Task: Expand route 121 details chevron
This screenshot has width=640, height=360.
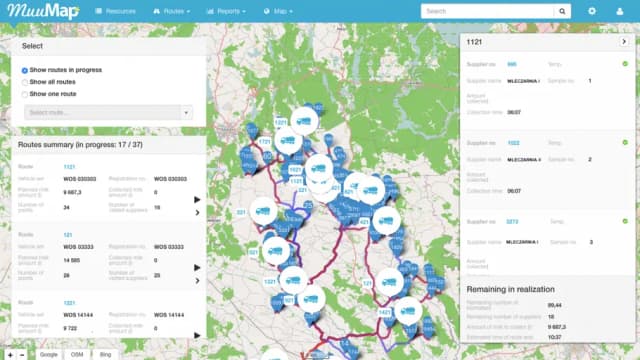Action: (x=198, y=281)
